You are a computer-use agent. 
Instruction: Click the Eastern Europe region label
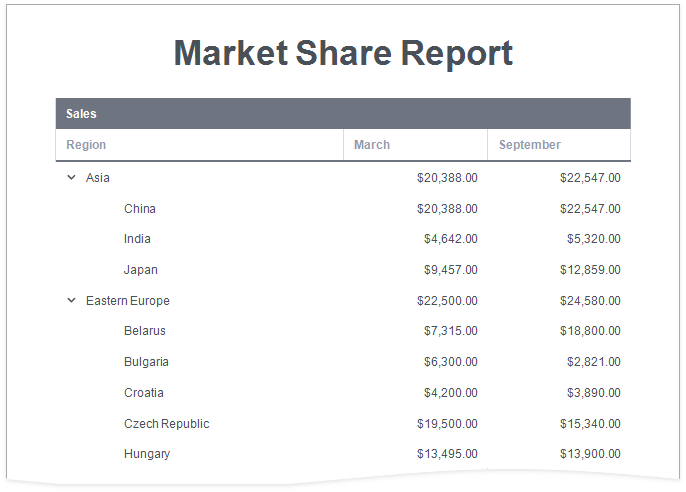(x=128, y=301)
